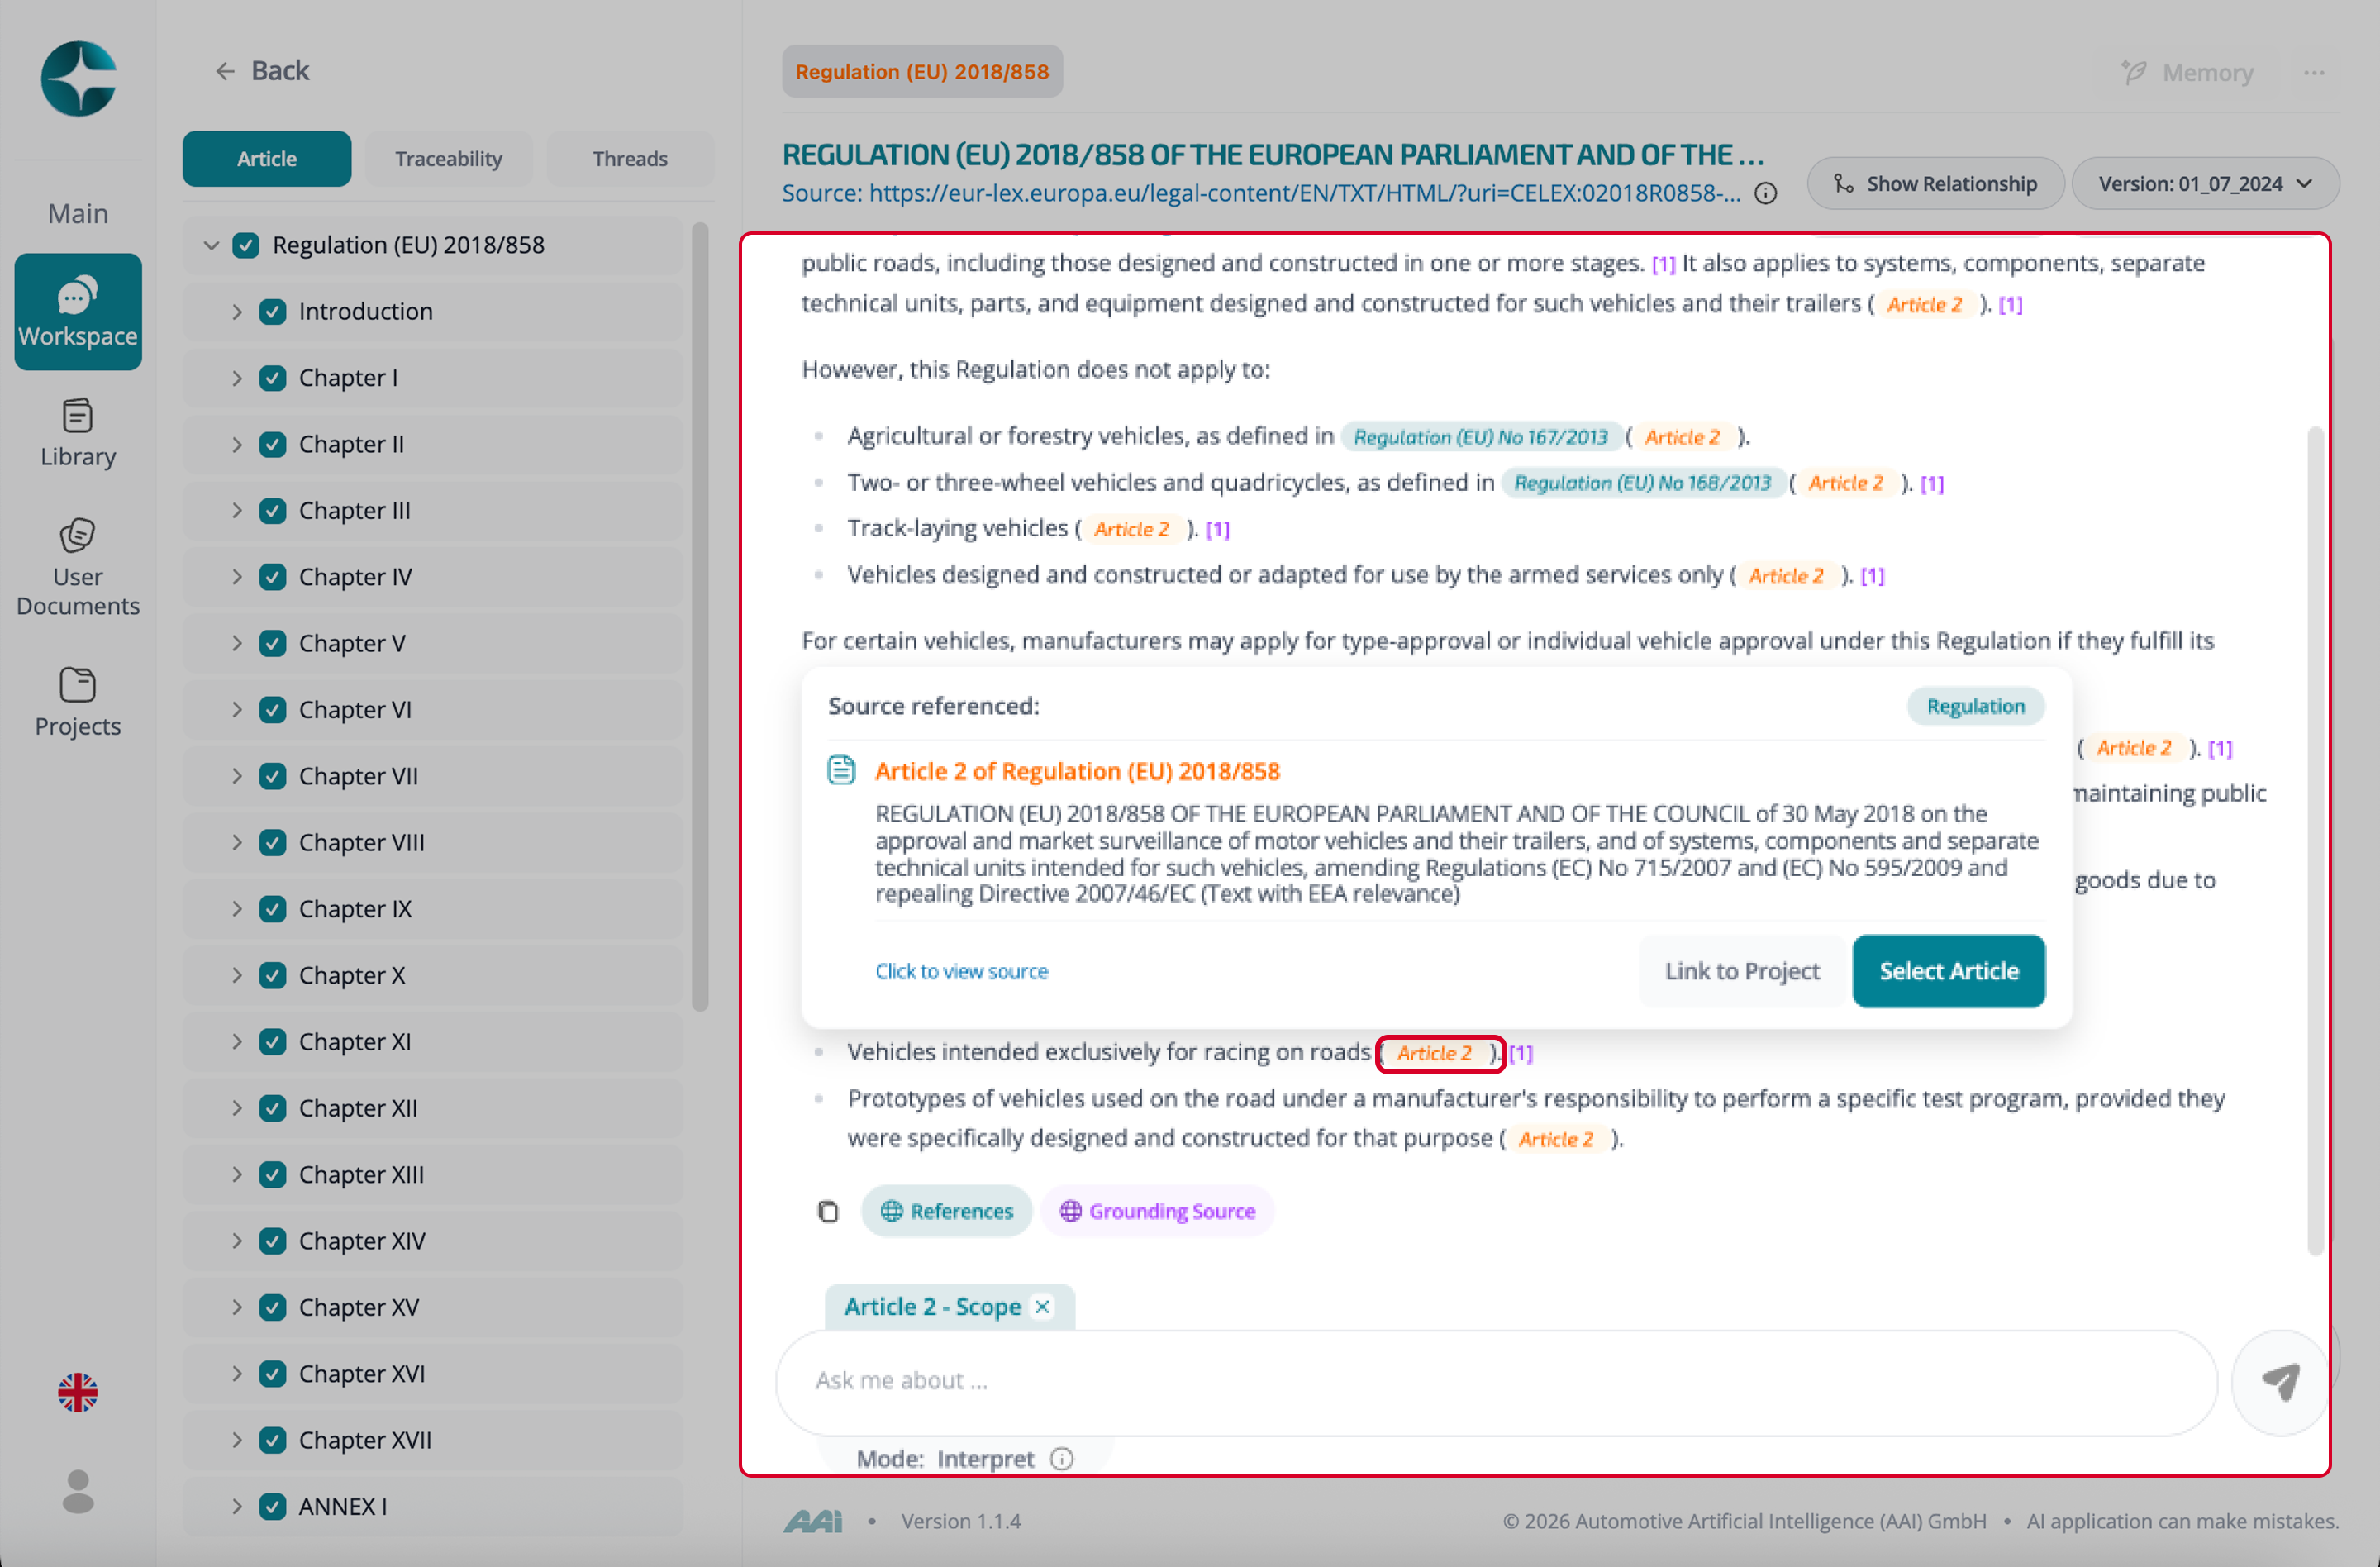This screenshot has width=2380, height=1567.
Task: Open the Version 01_07_2024 dropdown
Action: pyautogui.click(x=2205, y=184)
